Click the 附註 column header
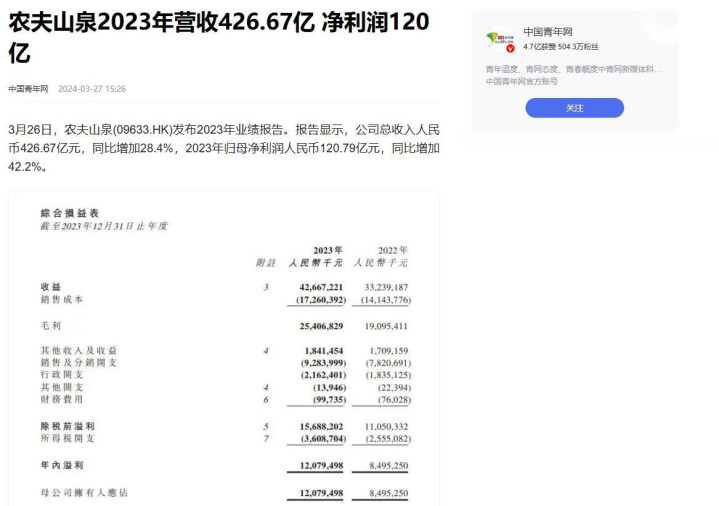719x506 pixels. [x=266, y=263]
